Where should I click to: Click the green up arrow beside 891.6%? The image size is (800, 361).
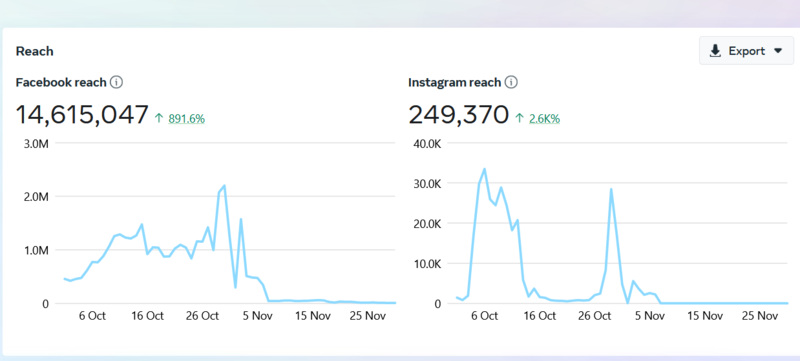[159, 118]
